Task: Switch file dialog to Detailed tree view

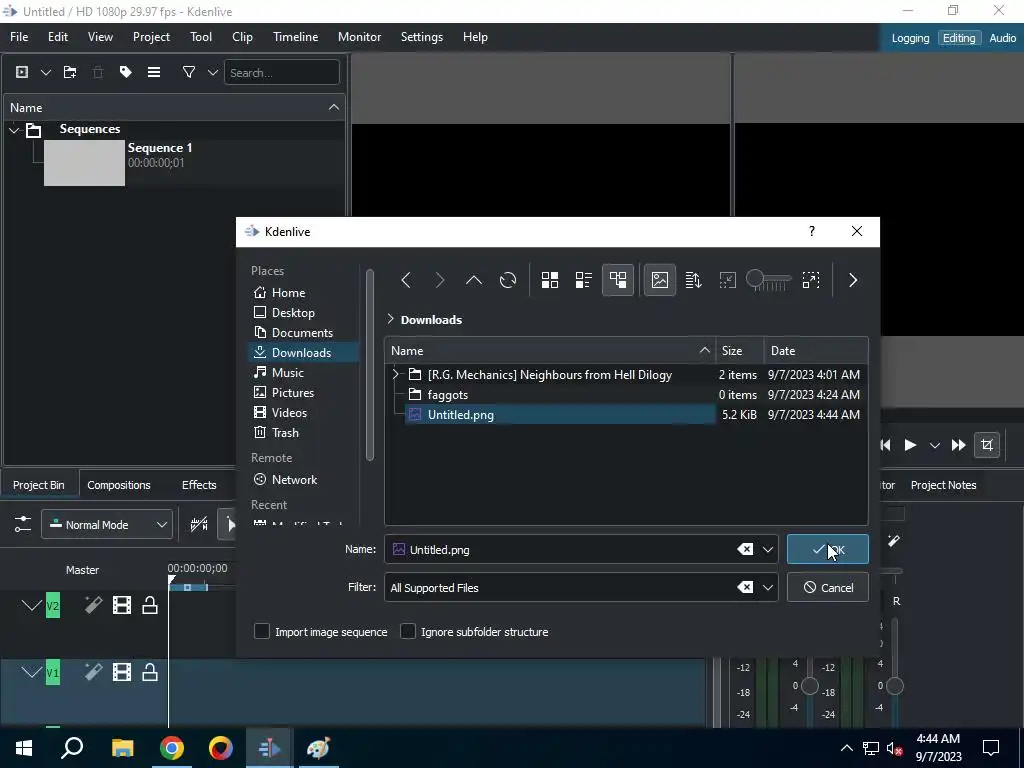Action: tap(618, 280)
